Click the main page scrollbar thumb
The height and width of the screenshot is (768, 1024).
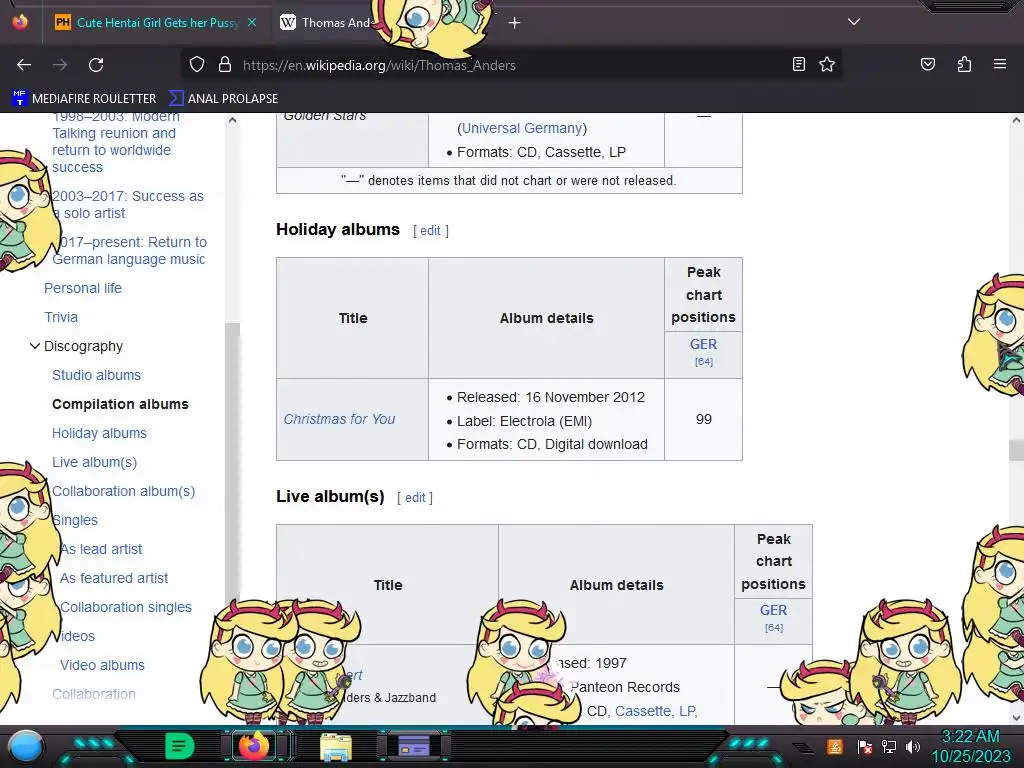[1016, 450]
